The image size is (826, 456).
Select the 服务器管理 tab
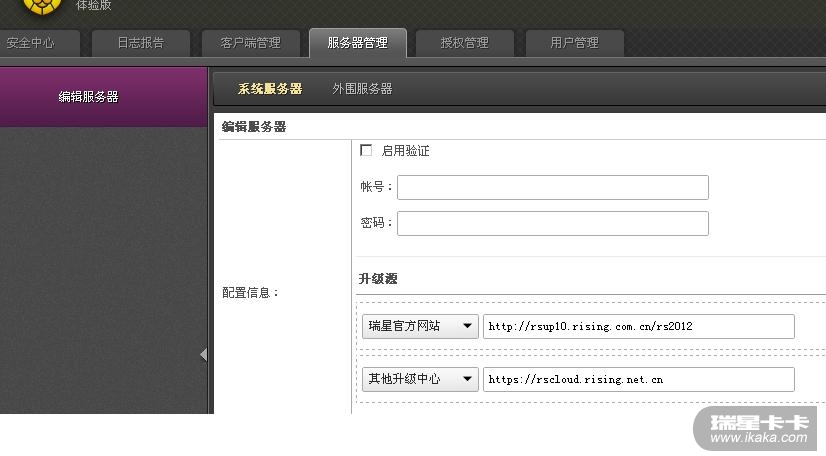pyautogui.click(x=358, y=43)
